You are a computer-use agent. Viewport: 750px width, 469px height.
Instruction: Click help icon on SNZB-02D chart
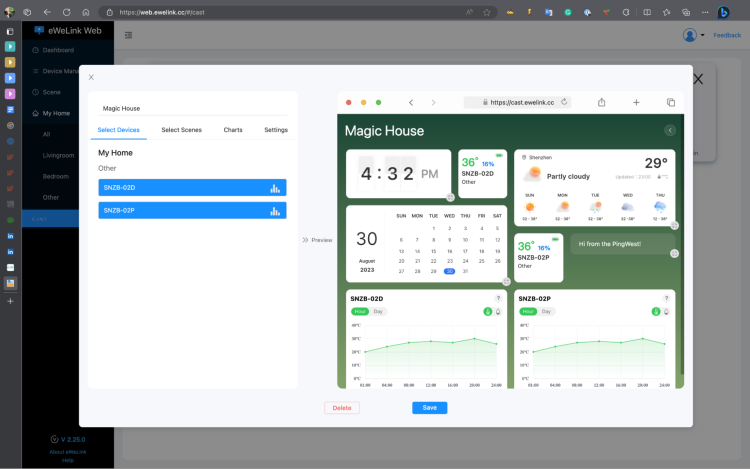tap(498, 298)
